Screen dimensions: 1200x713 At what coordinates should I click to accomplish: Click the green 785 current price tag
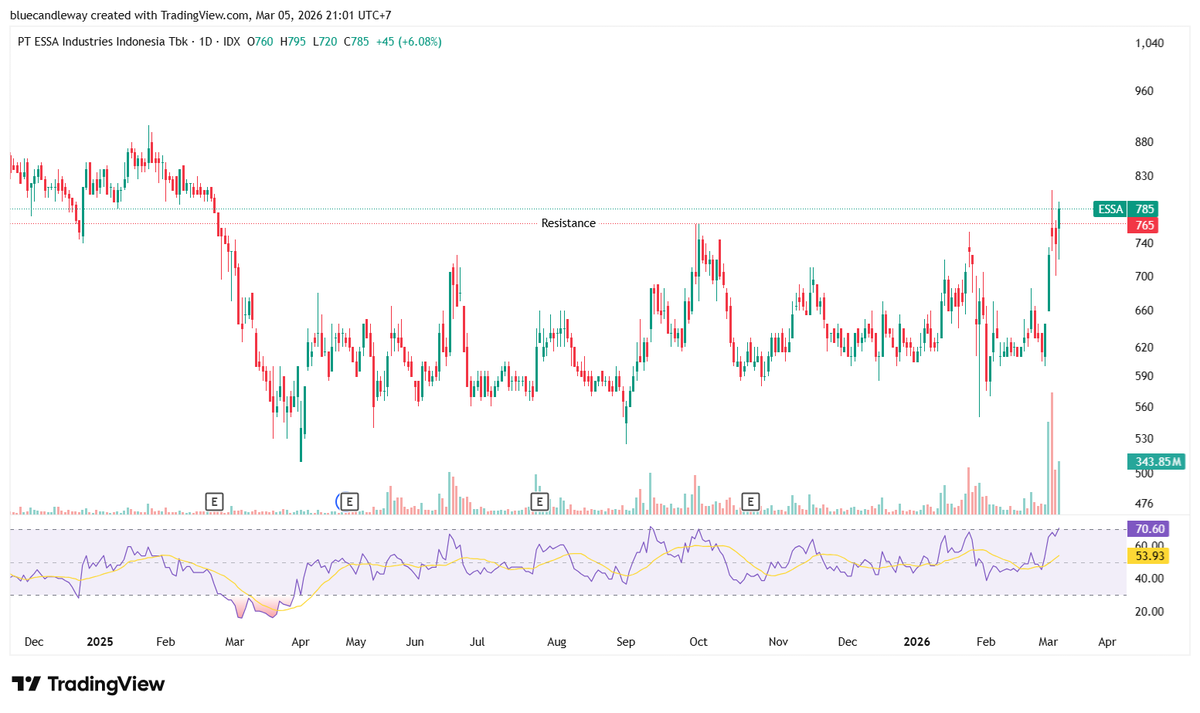pos(1145,209)
